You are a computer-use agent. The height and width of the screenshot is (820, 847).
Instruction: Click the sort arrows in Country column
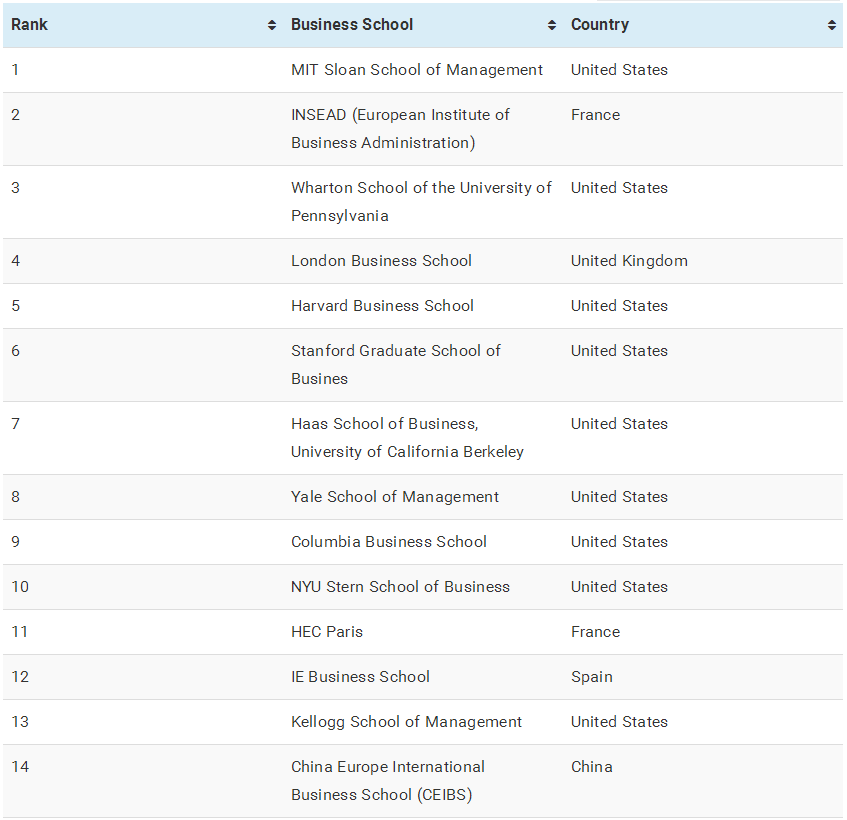(x=832, y=26)
